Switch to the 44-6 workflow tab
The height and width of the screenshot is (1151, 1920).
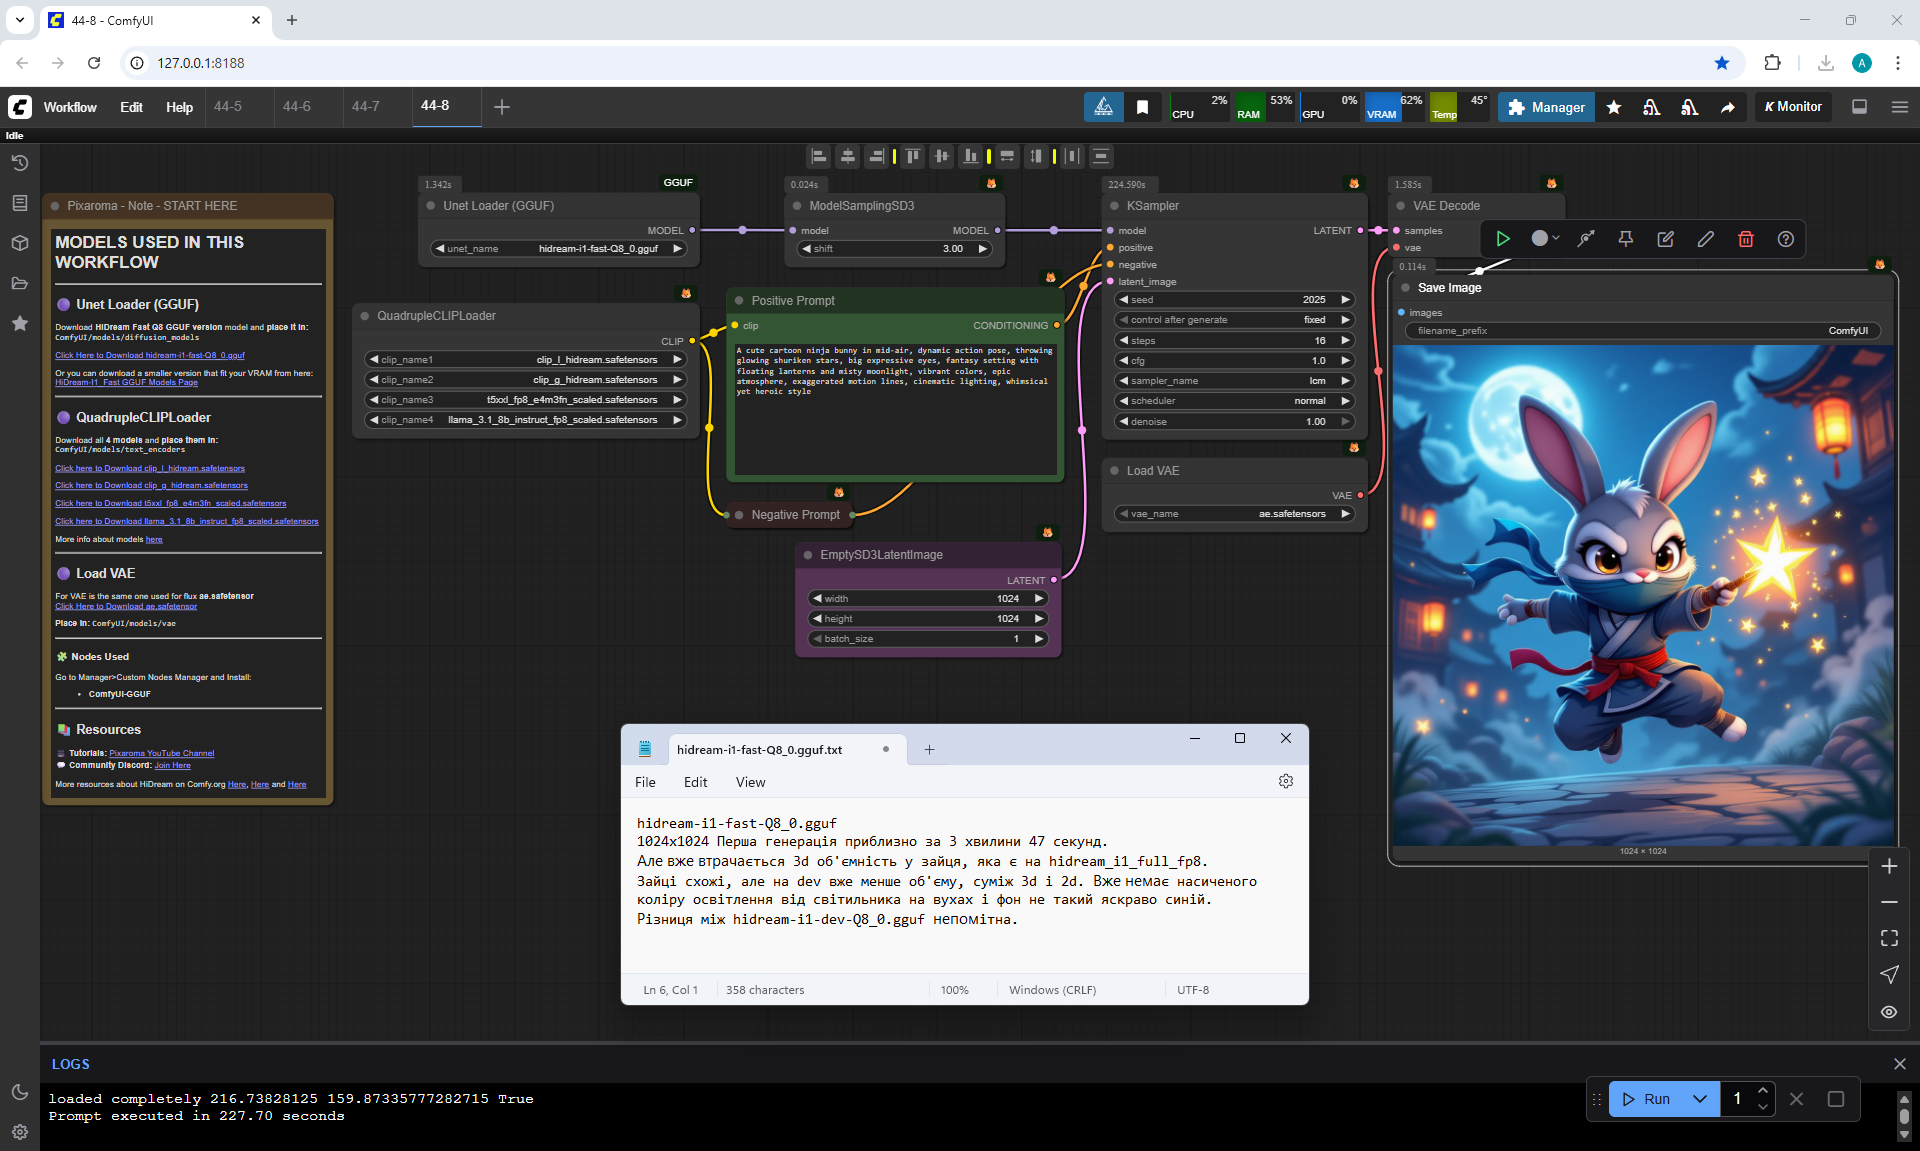coord(296,106)
